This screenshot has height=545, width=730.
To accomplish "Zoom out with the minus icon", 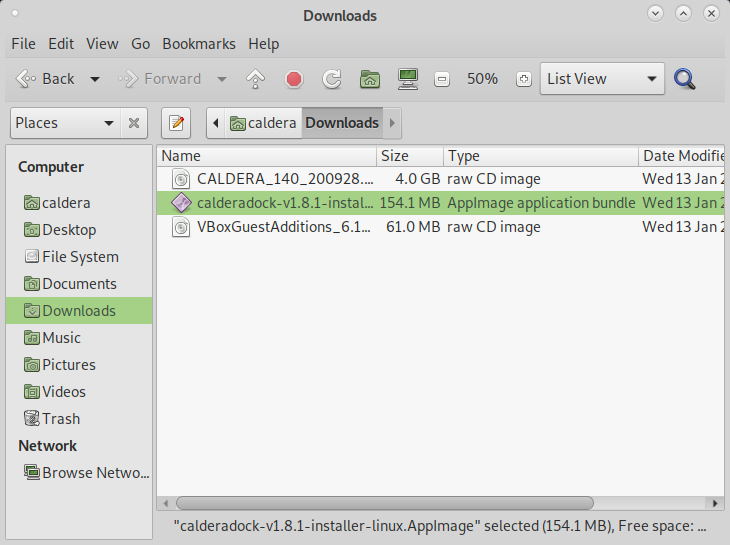I will coord(442,79).
